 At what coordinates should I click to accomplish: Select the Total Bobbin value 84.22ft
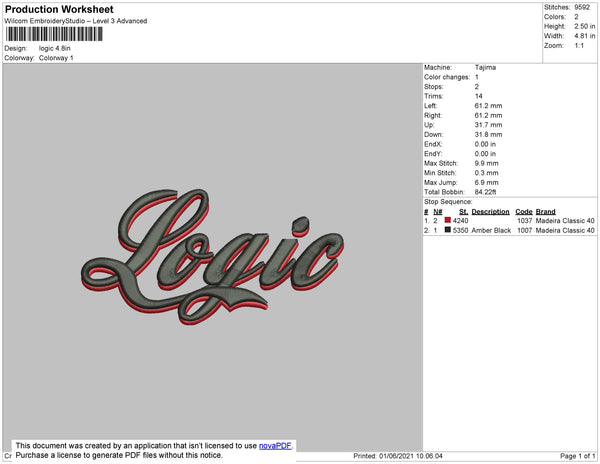(485, 192)
